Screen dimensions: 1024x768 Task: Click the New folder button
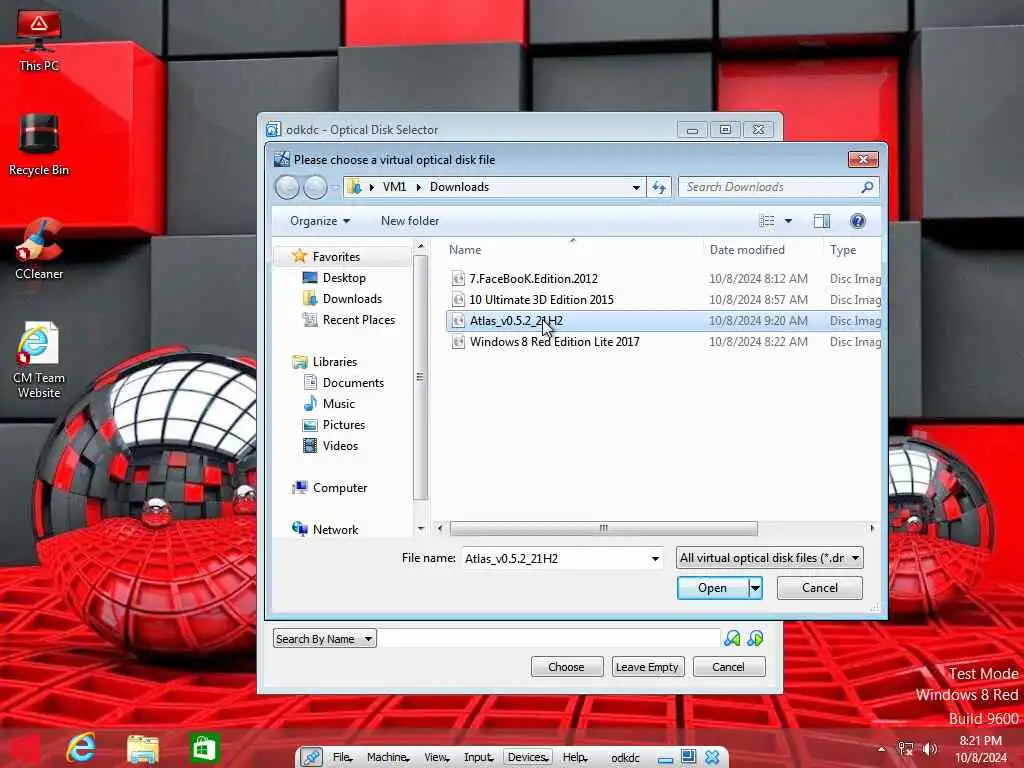click(410, 221)
